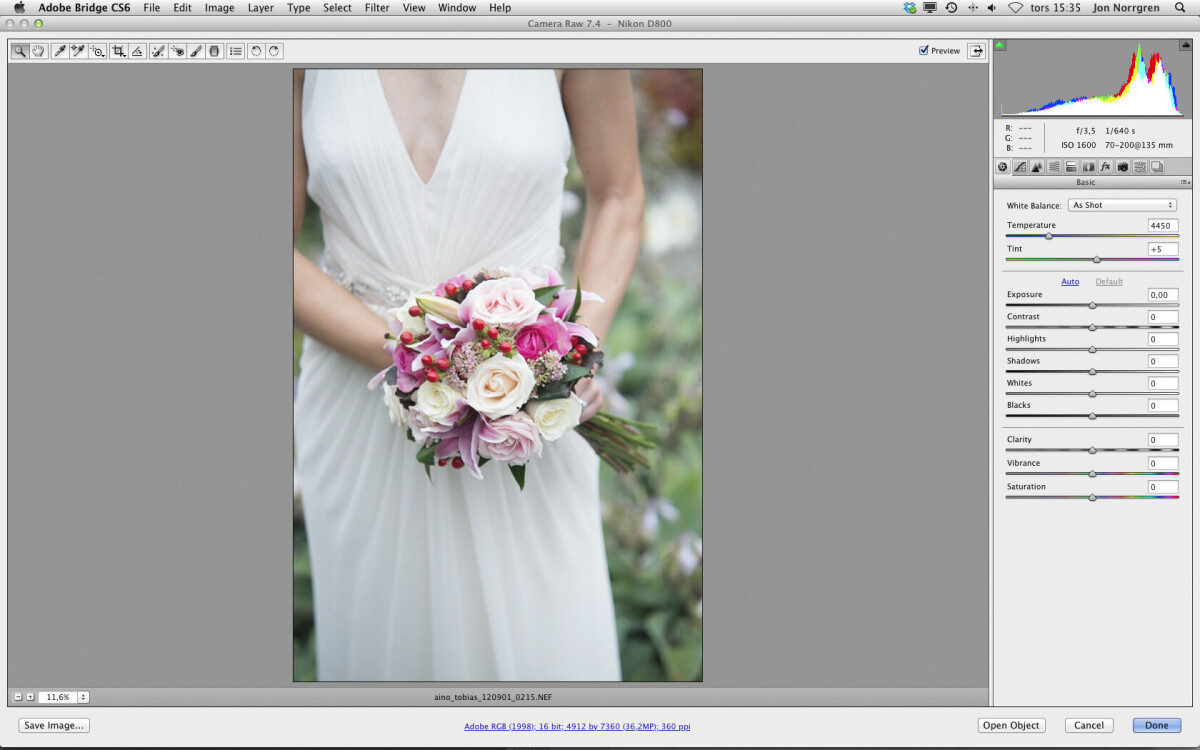
Task: Select the Spot Removal tool
Action: [158, 51]
